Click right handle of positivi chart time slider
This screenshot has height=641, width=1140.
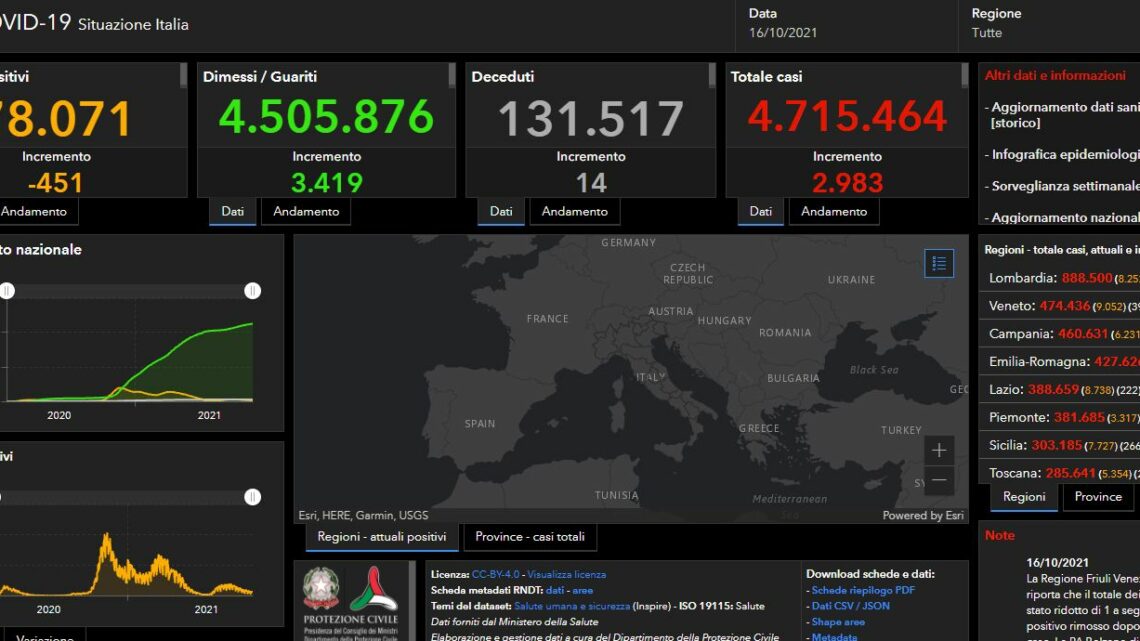[252, 497]
